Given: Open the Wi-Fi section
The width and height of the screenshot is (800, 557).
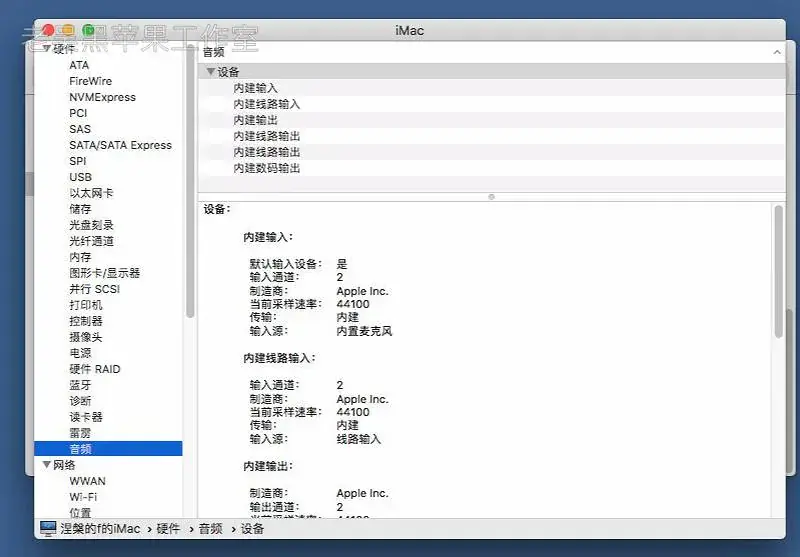Looking at the screenshot, I should (x=83, y=497).
